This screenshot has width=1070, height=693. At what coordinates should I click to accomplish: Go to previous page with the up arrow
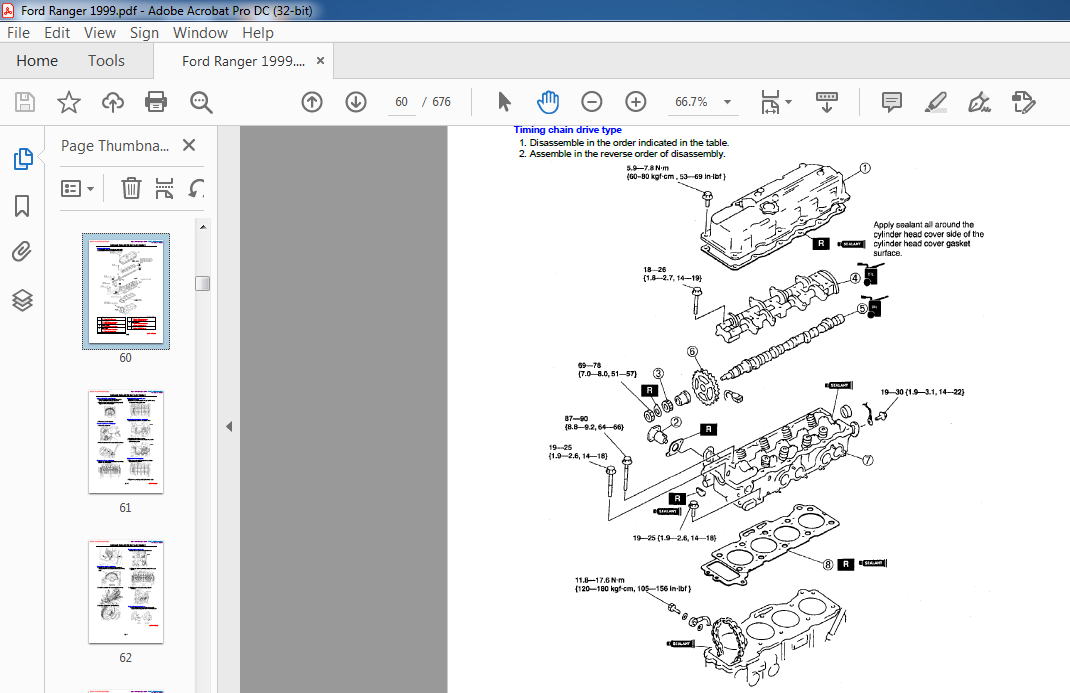point(312,102)
